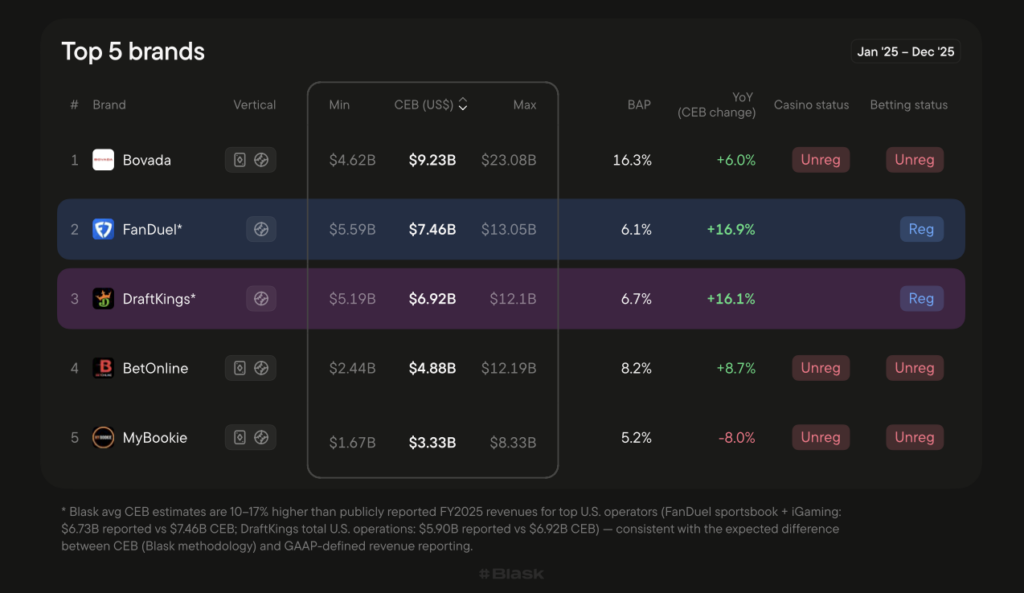1024x593 pixels.
Task: Click Bovada's Unreg casino status badge
Action: coord(820,160)
